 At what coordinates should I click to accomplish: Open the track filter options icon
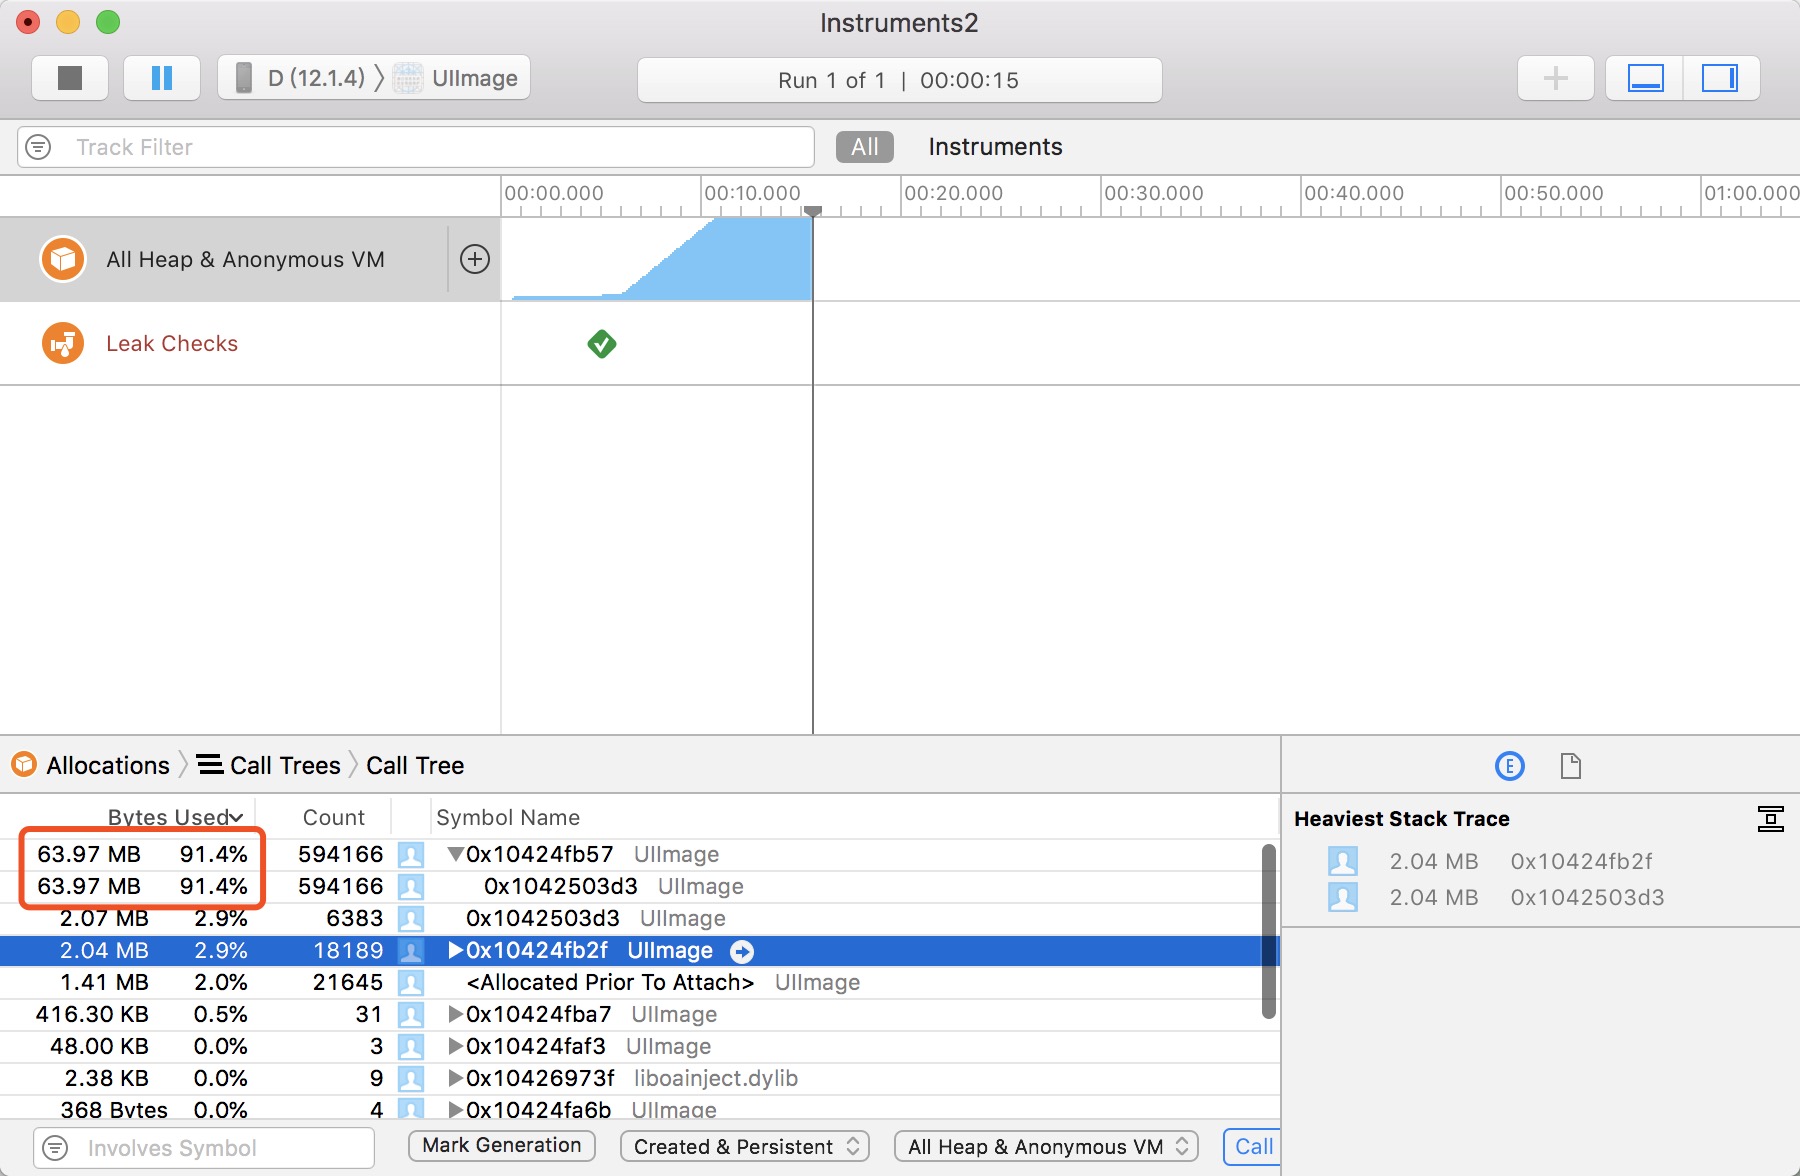coord(38,147)
